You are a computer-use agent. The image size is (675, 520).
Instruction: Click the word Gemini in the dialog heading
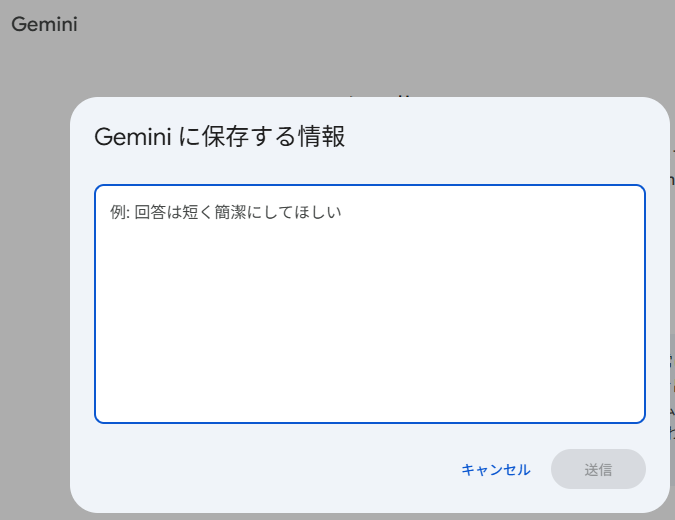[x=132, y=138]
